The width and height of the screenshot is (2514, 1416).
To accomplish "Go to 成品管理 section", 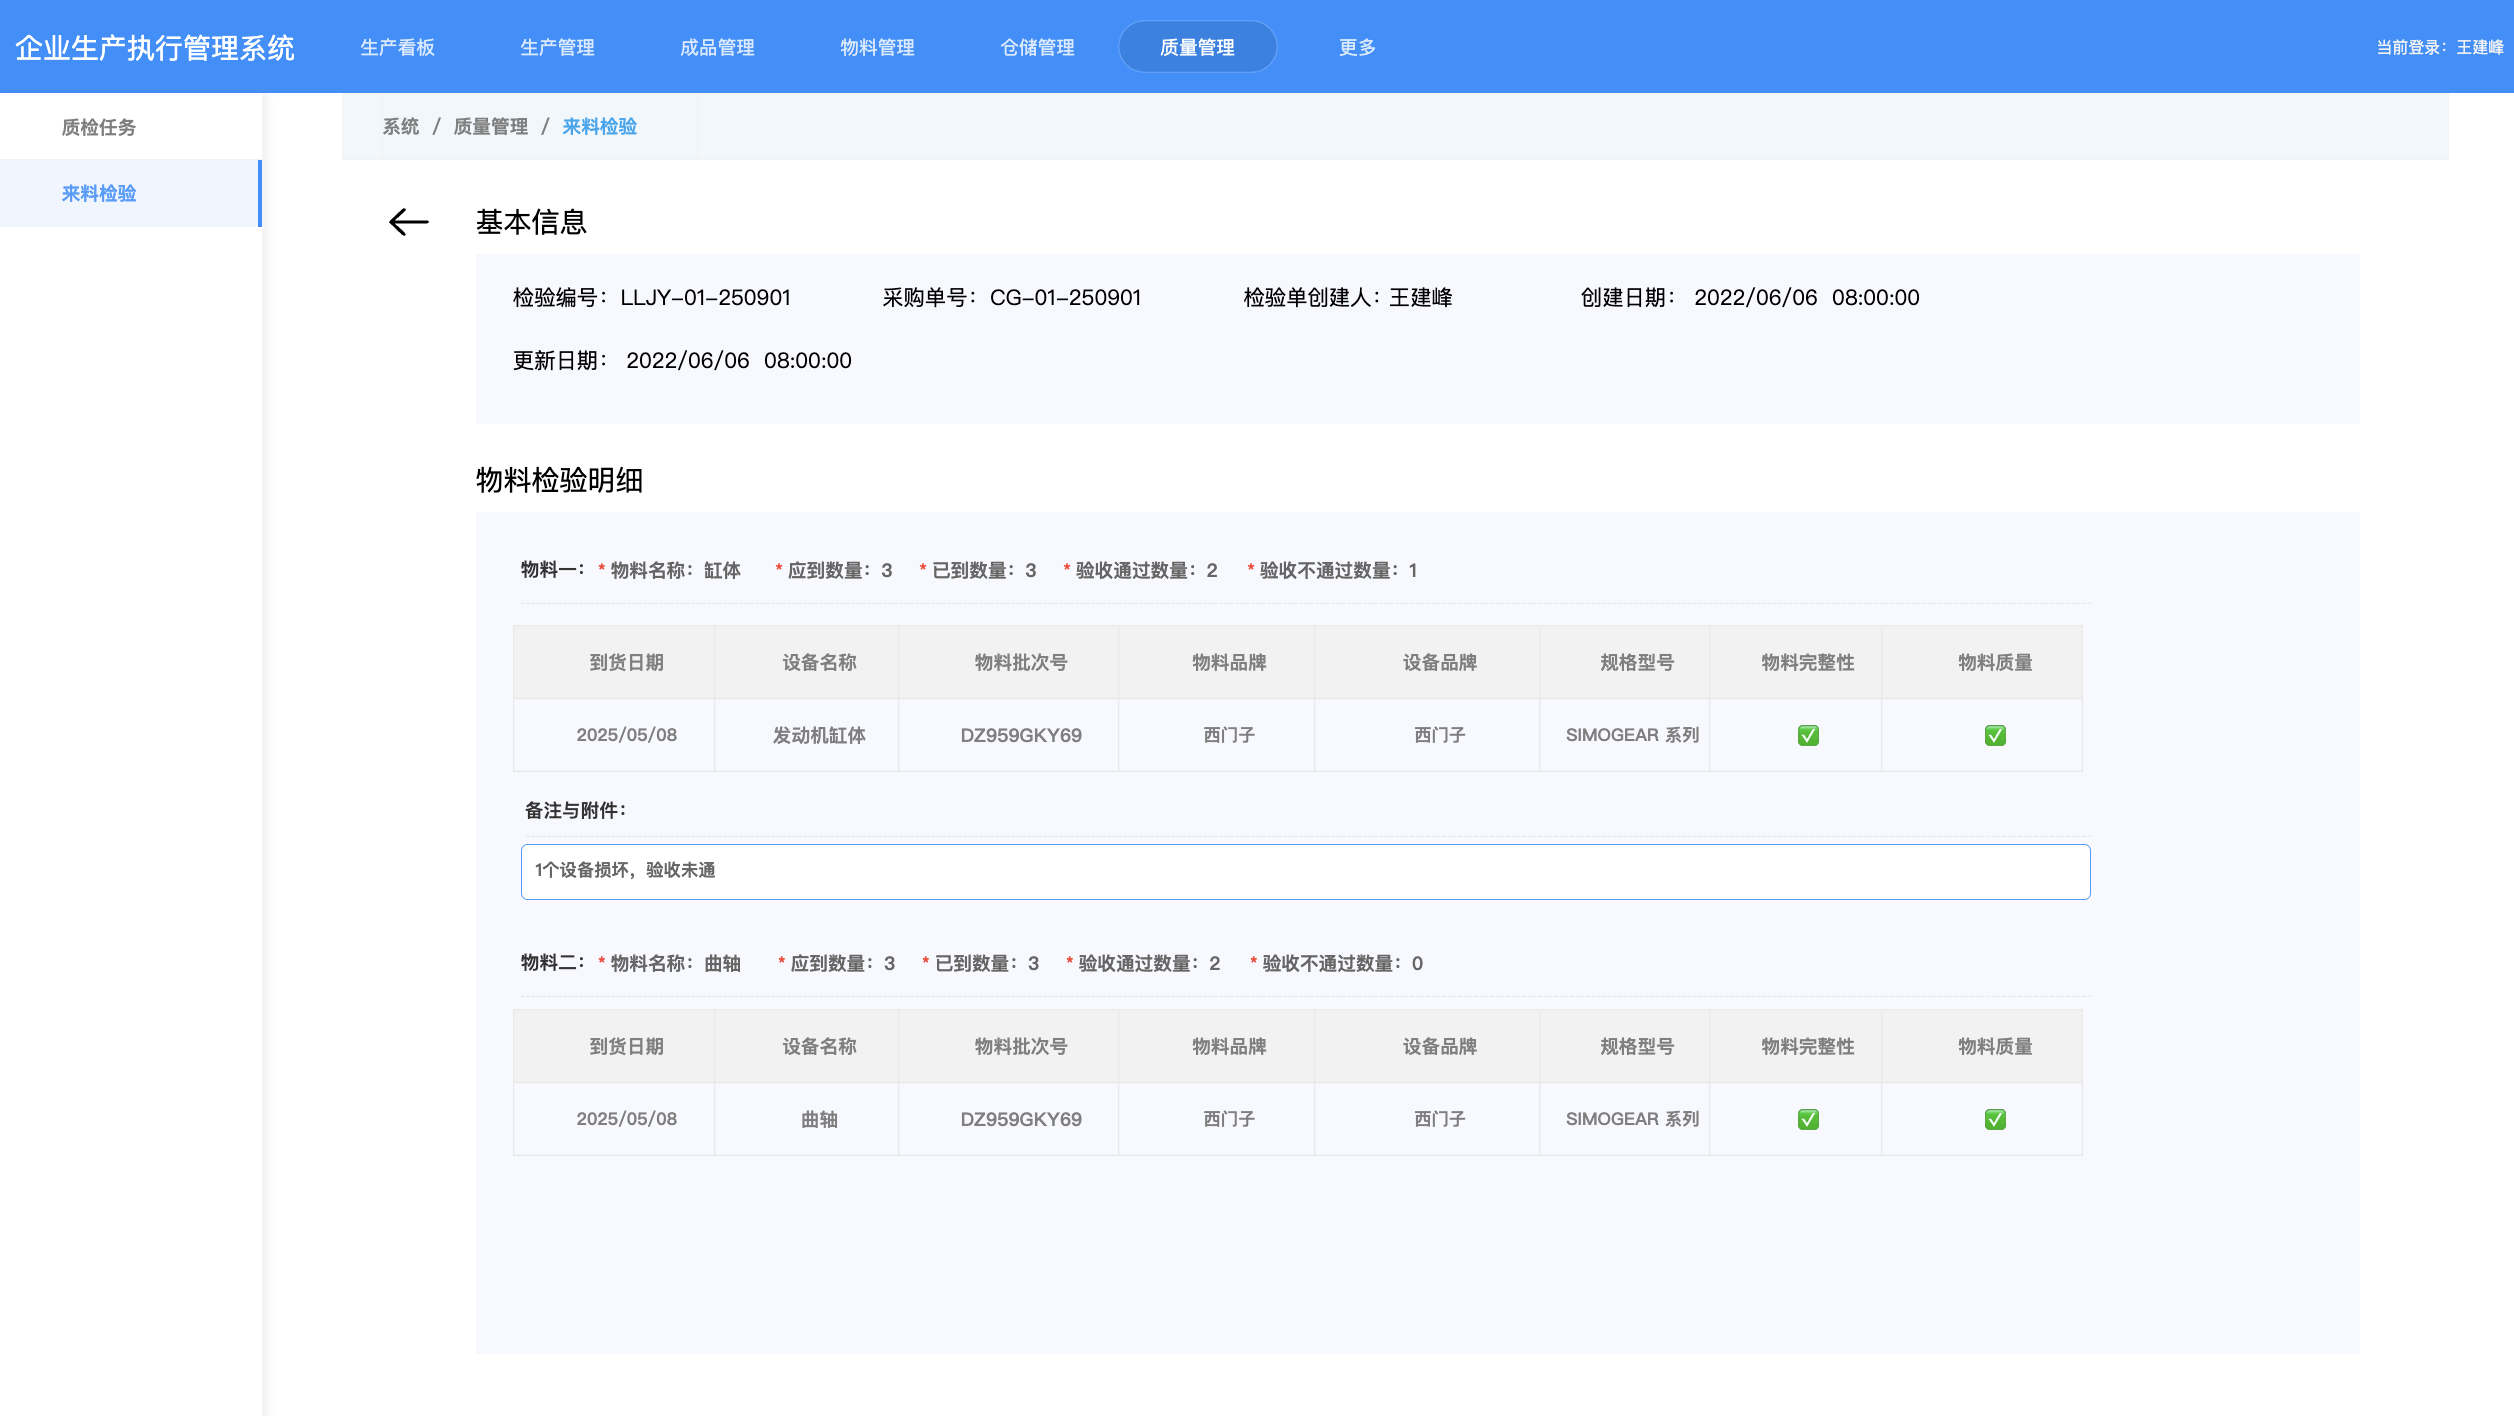I will (x=717, y=47).
